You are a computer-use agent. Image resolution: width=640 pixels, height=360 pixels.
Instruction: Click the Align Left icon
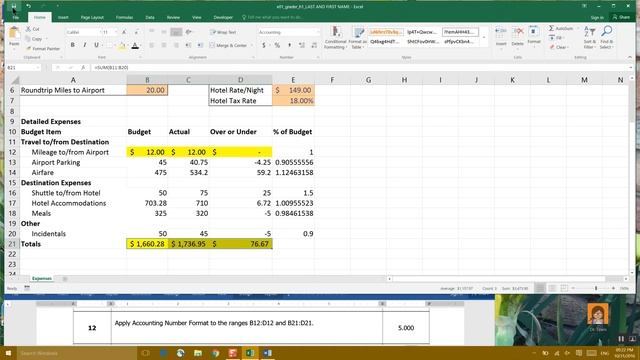click(x=151, y=45)
